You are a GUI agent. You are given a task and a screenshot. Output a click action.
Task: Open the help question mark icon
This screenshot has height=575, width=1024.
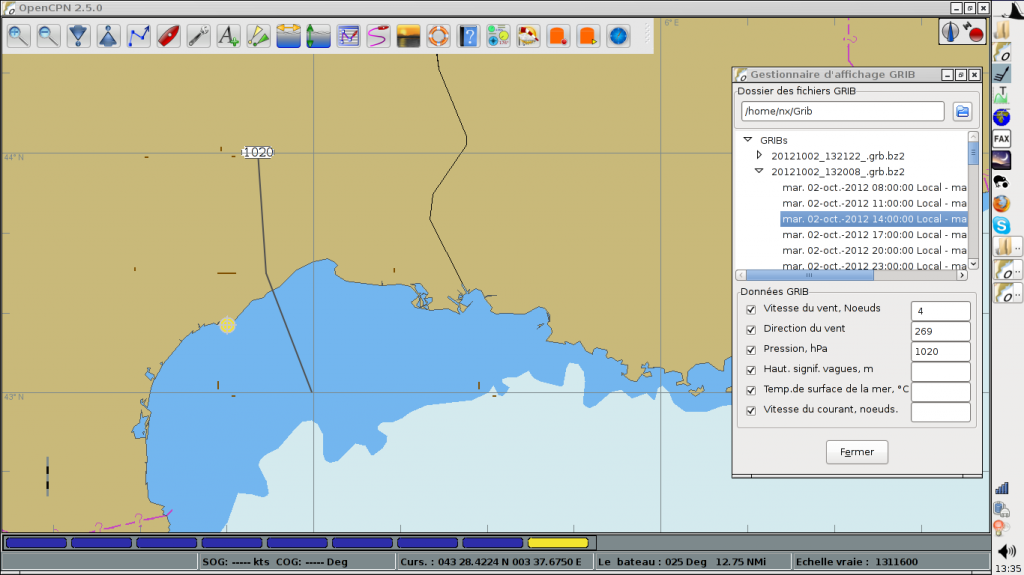[468, 37]
